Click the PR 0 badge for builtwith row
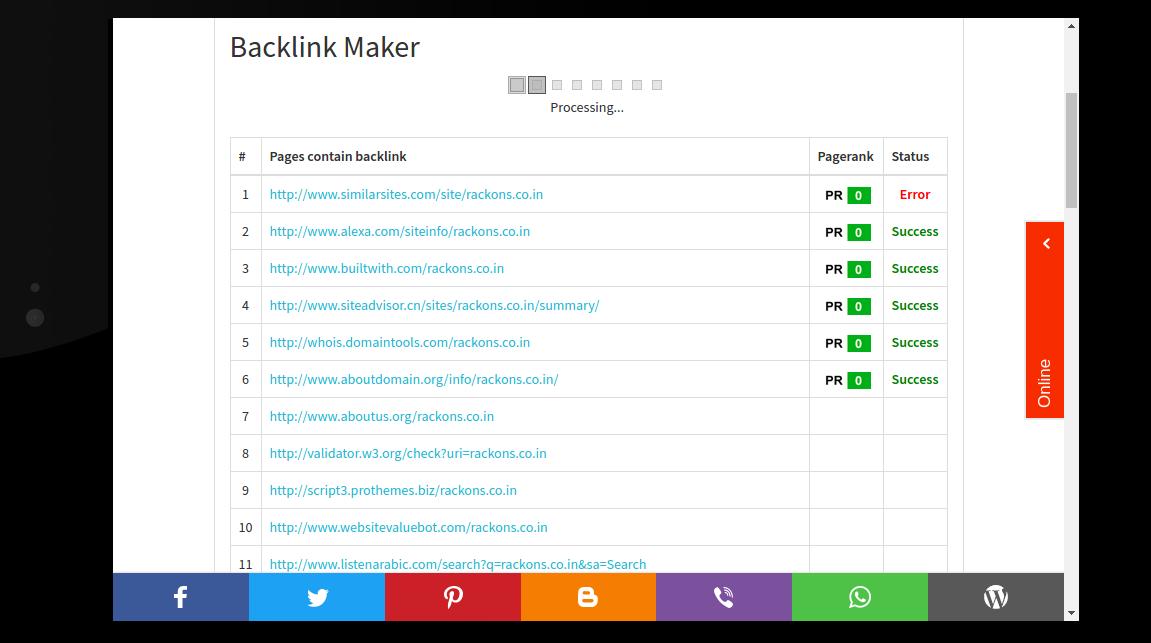Screen dimensions: 1151x643 (x=847, y=269)
